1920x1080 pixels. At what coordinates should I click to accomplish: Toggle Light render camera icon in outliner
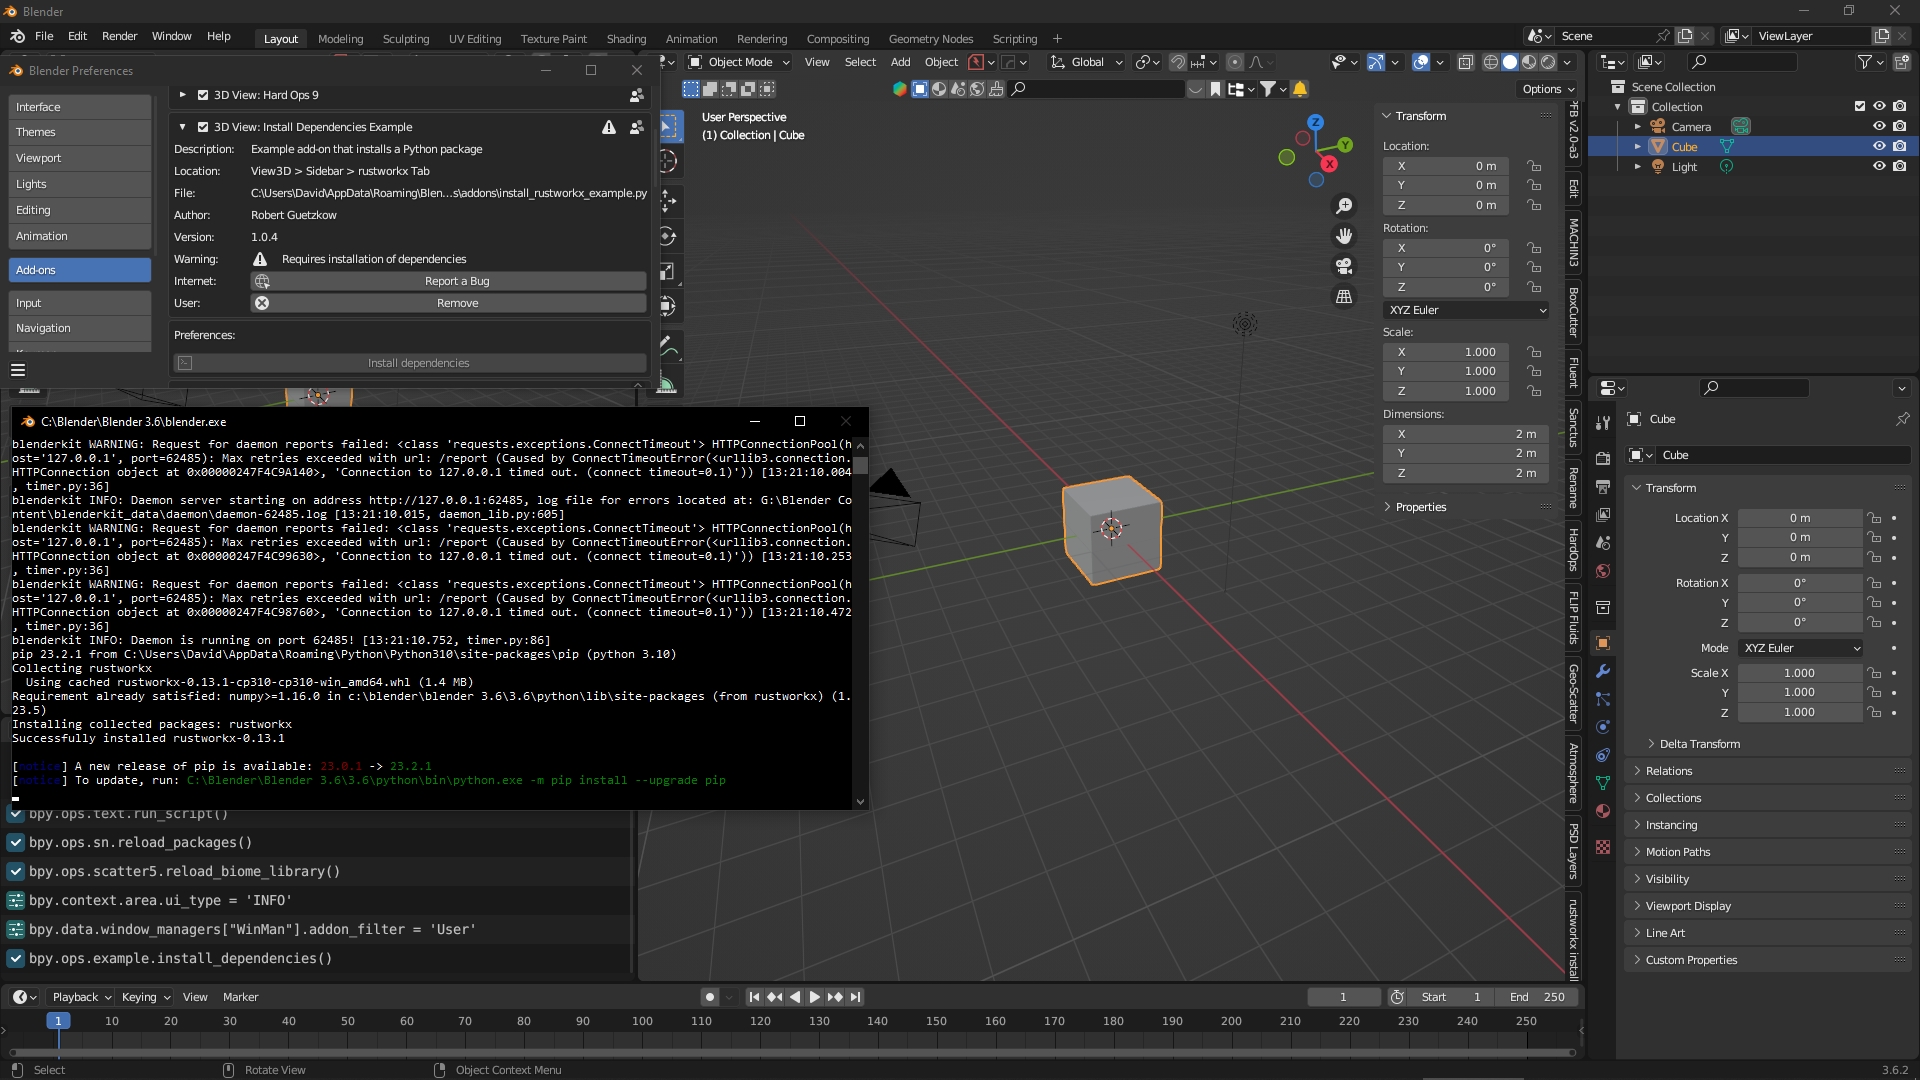[x=1899, y=166]
